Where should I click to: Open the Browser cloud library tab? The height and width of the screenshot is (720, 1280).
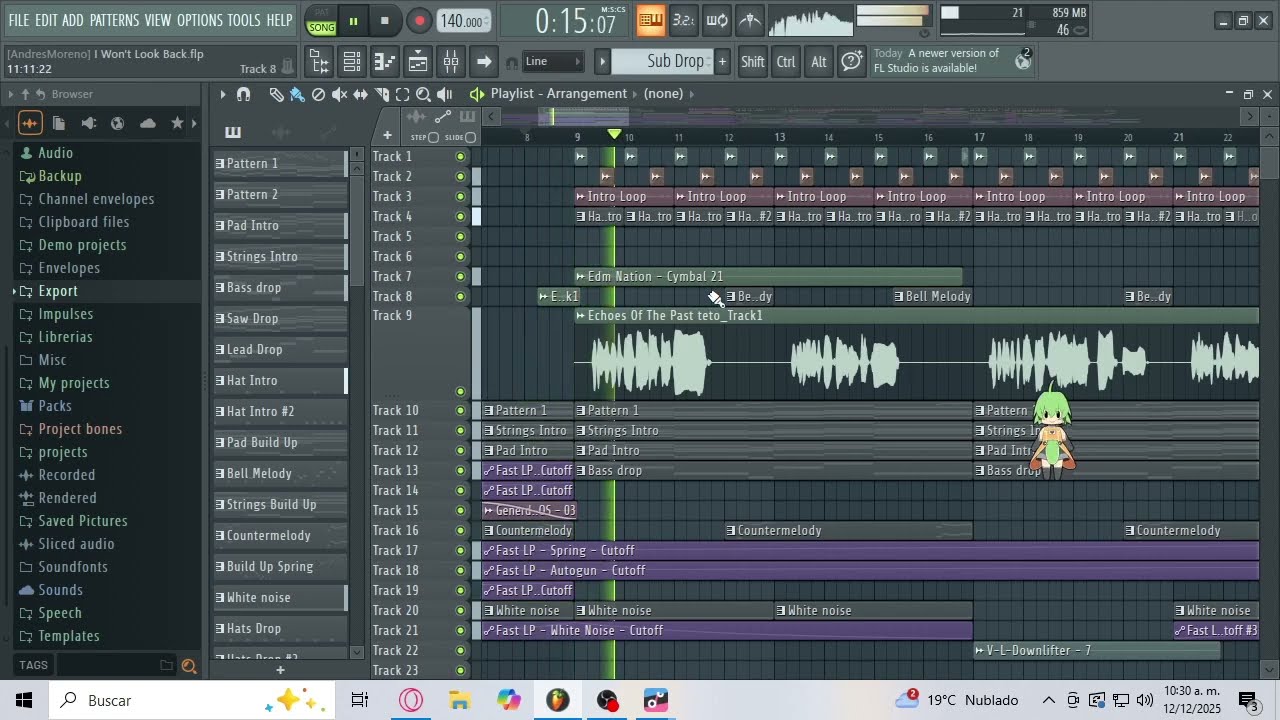(147, 123)
